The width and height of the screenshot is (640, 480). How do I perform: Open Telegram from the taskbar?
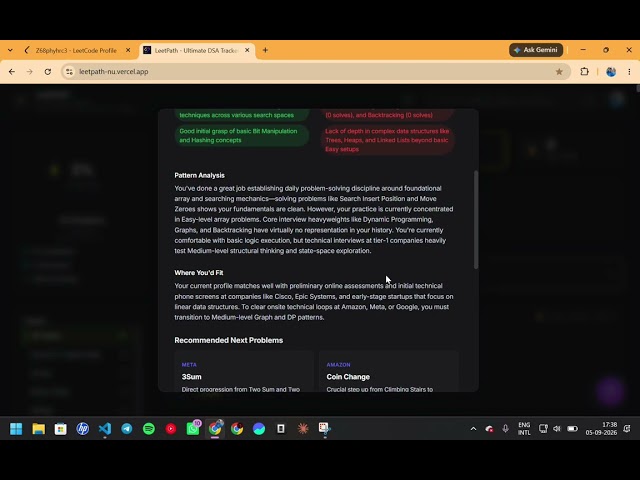127,429
